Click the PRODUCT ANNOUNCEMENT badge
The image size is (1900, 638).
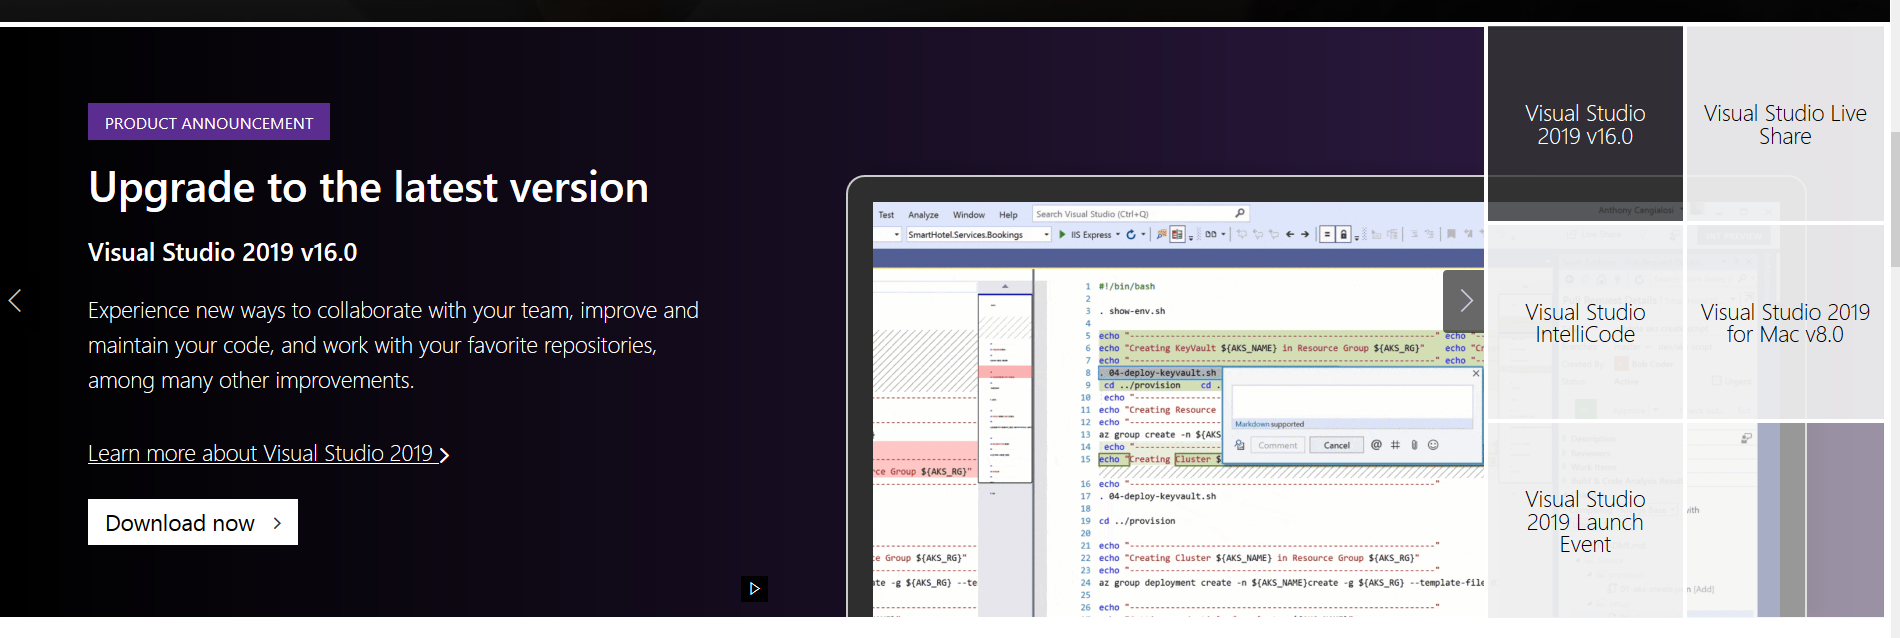pyautogui.click(x=209, y=122)
